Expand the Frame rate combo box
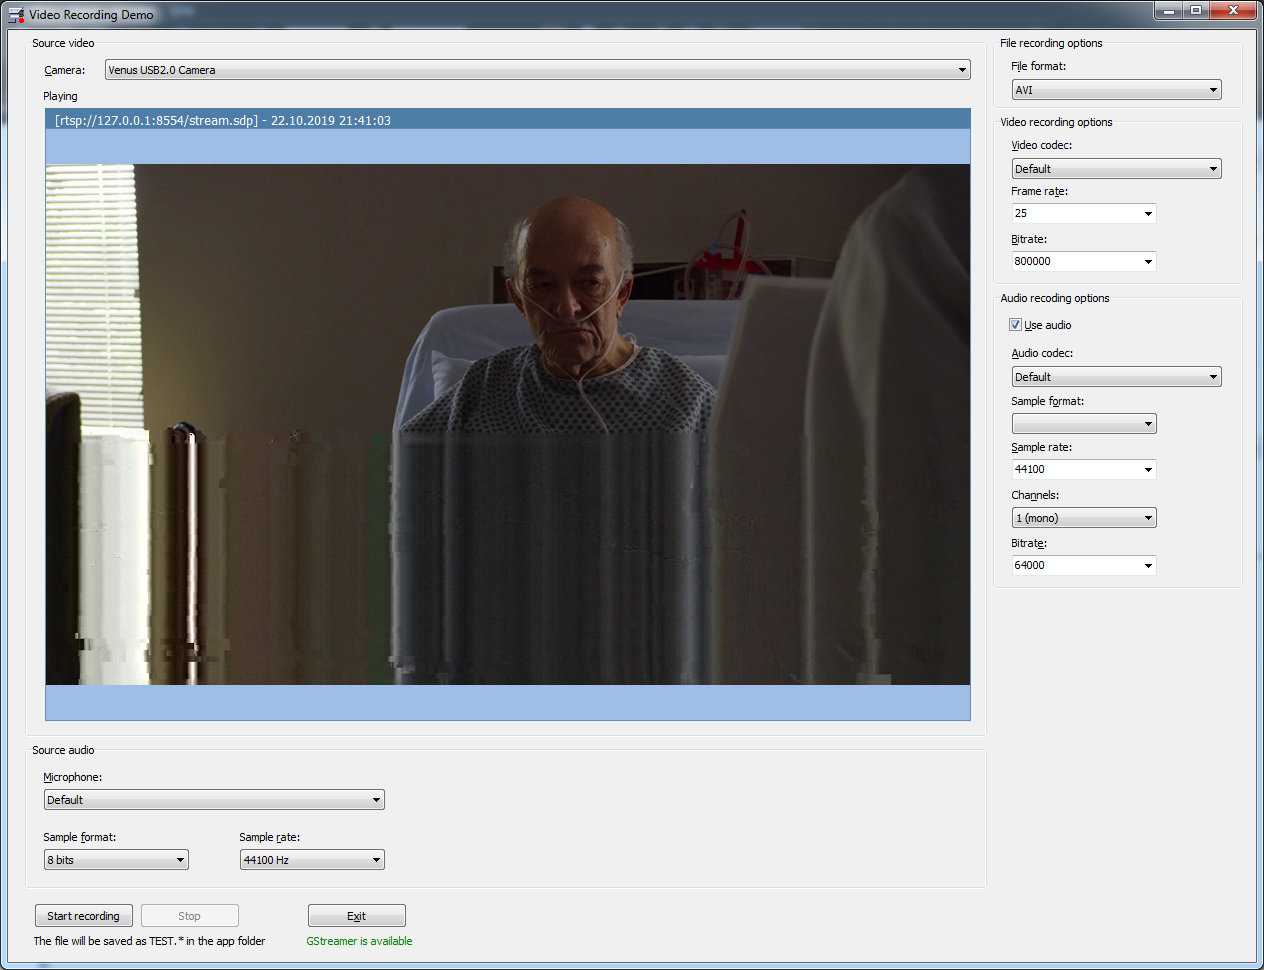 click(1148, 214)
